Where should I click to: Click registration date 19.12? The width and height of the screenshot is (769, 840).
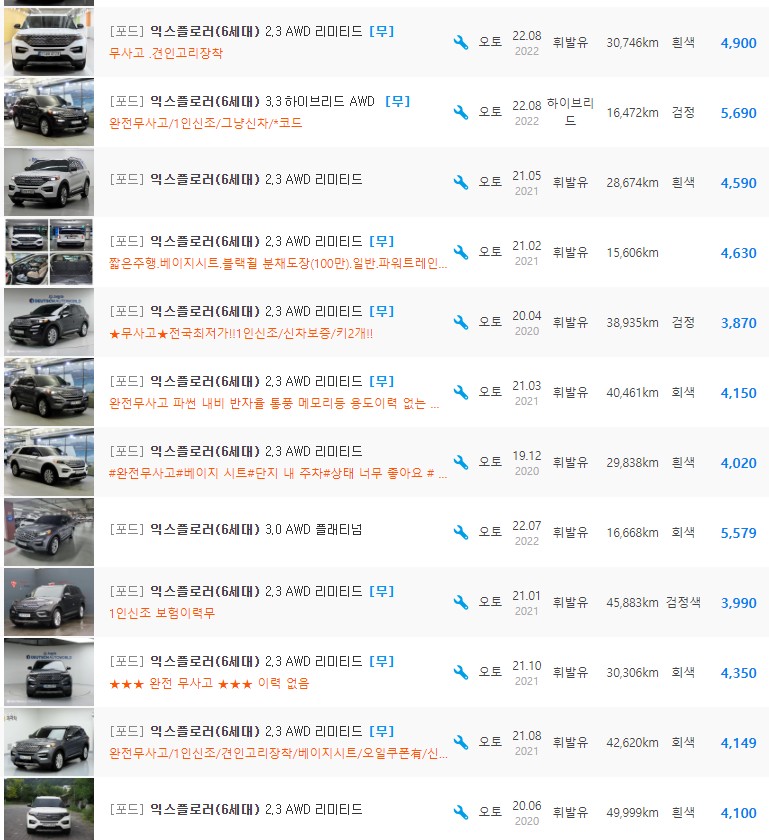coord(527,456)
